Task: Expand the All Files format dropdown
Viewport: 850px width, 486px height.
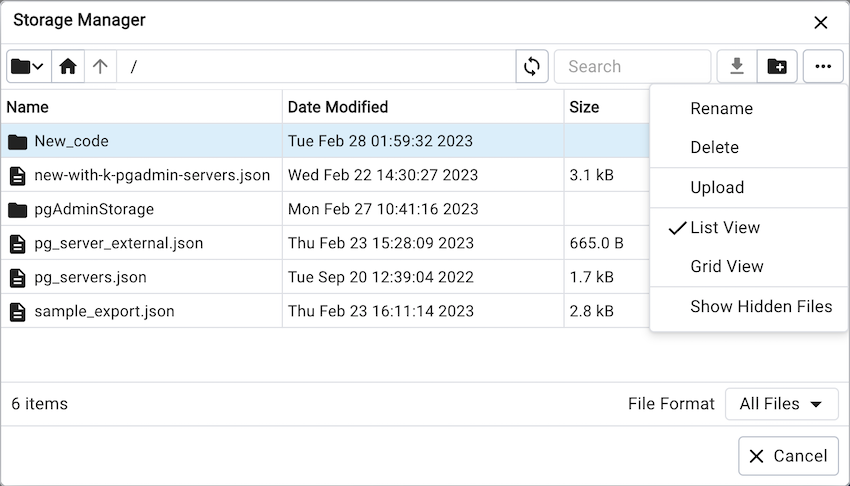Action: (781, 404)
